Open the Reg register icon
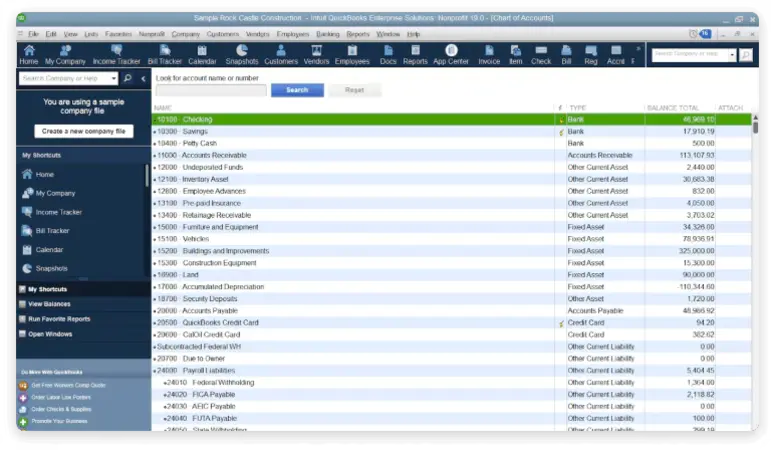This screenshot has height=451, width=775. (591, 54)
